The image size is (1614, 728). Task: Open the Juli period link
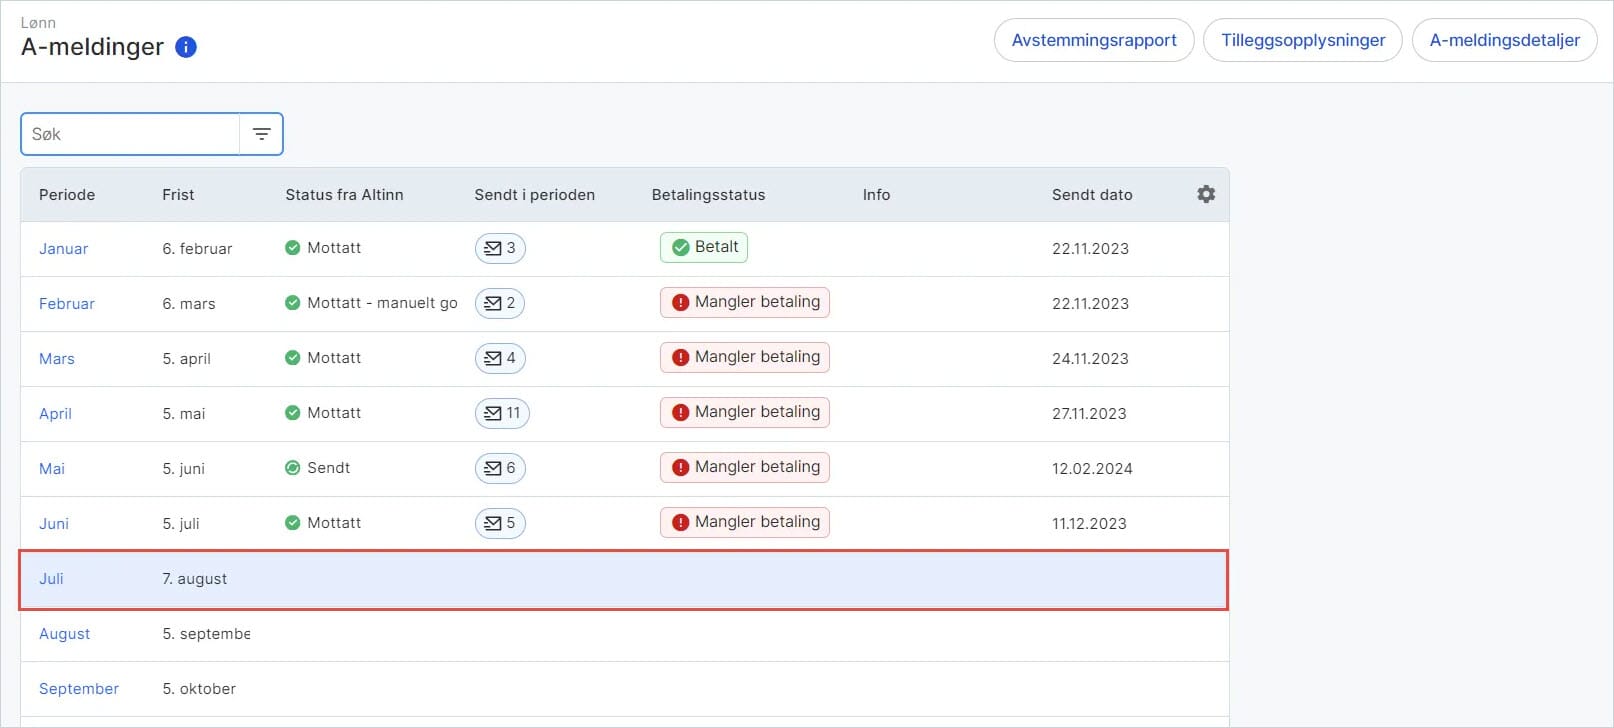point(51,579)
